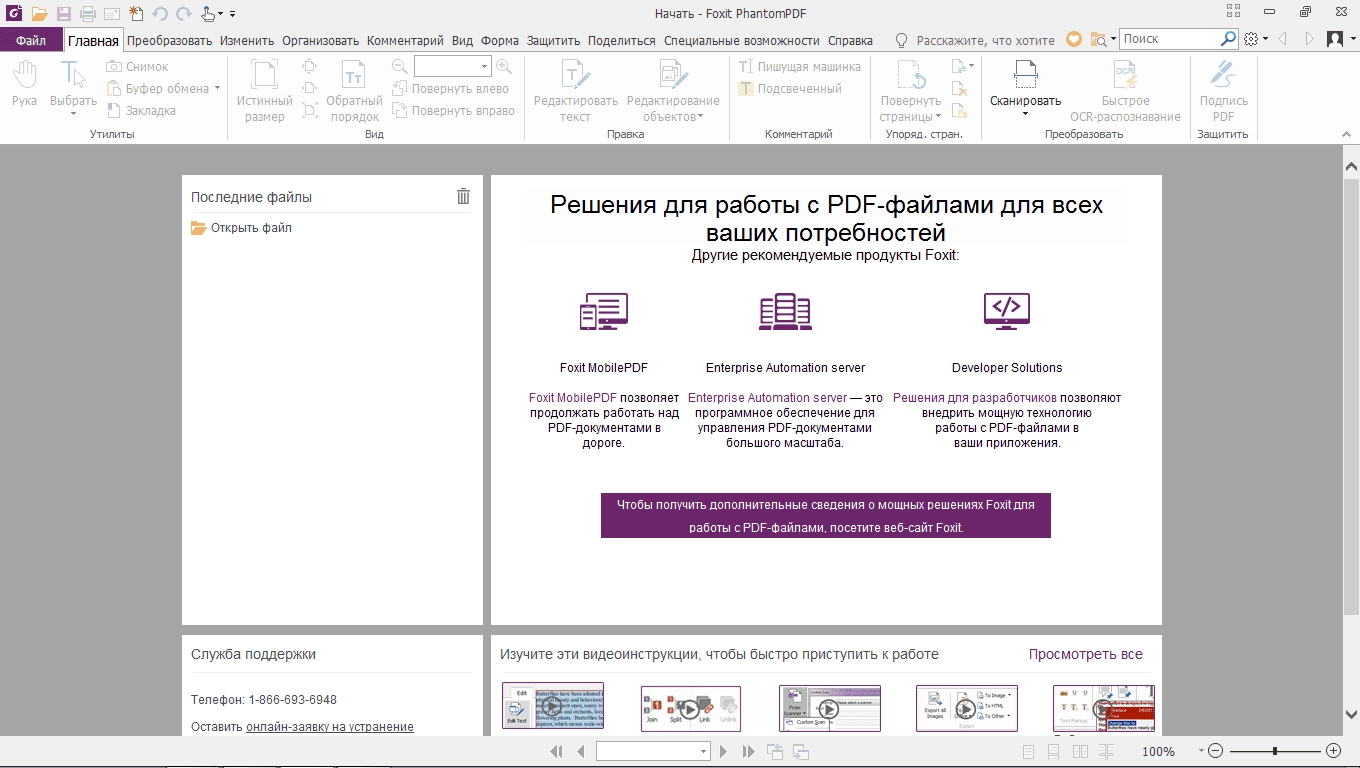The height and width of the screenshot is (768, 1360).
Task: Click the search magnifier in Поиск box
Action: tap(1229, 39)
